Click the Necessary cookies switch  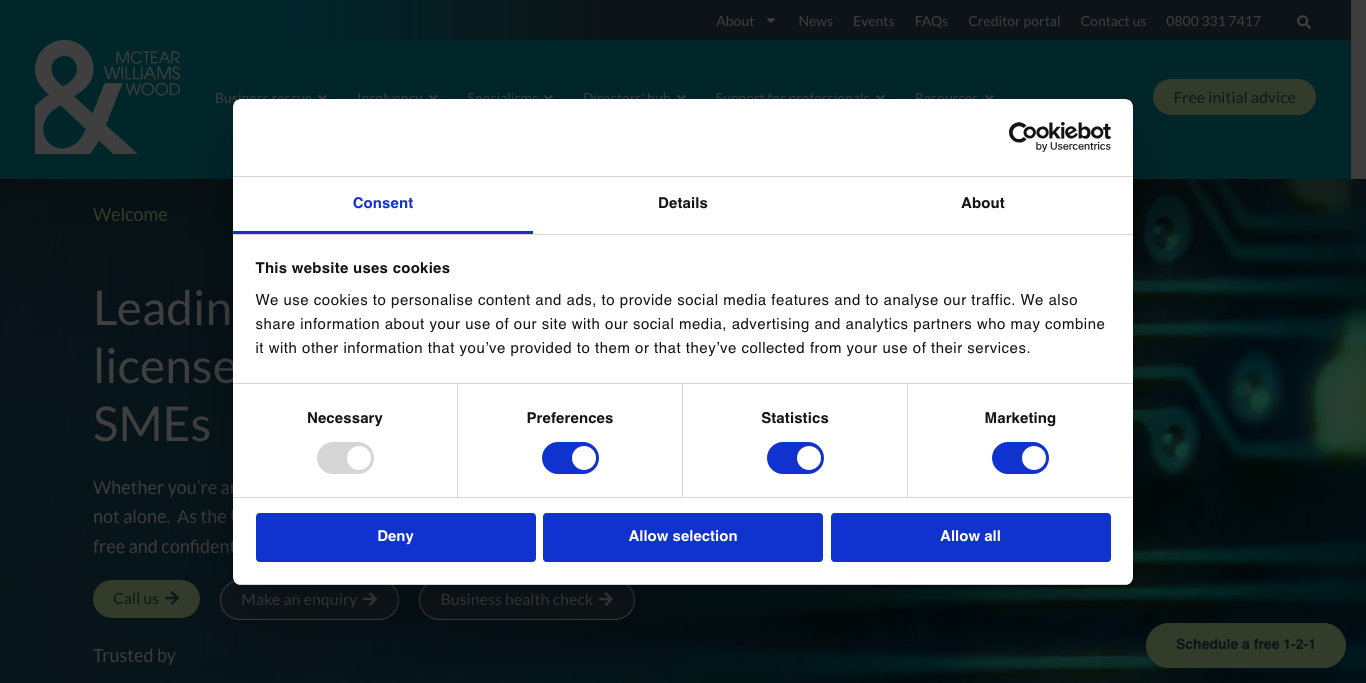click(x=345, y=459)
